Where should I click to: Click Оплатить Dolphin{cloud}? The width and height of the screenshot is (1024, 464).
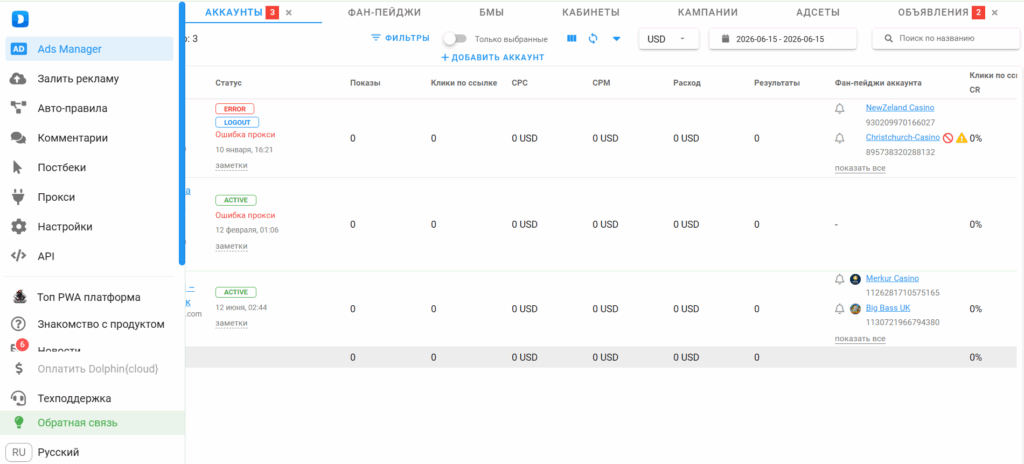[98, 369]
